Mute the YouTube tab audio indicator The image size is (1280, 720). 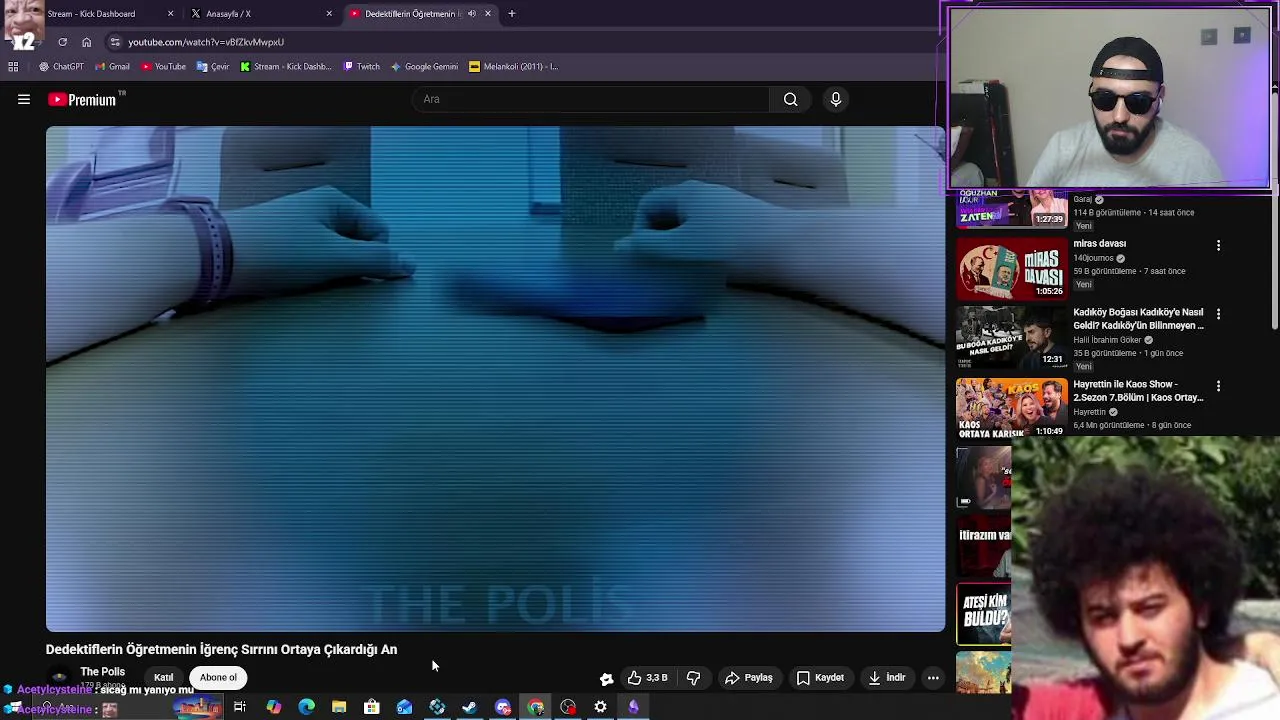coord(472,14)
